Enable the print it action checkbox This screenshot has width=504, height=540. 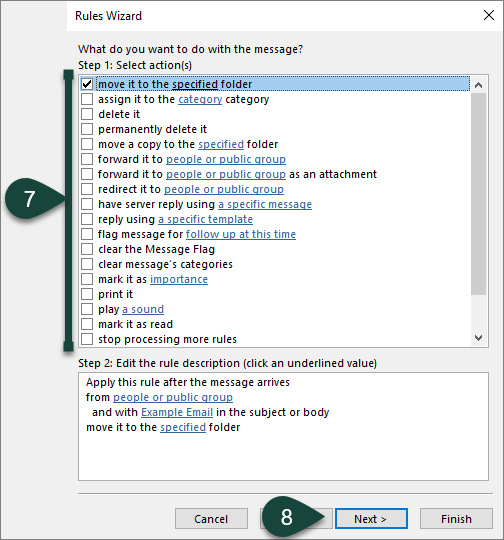87,294
